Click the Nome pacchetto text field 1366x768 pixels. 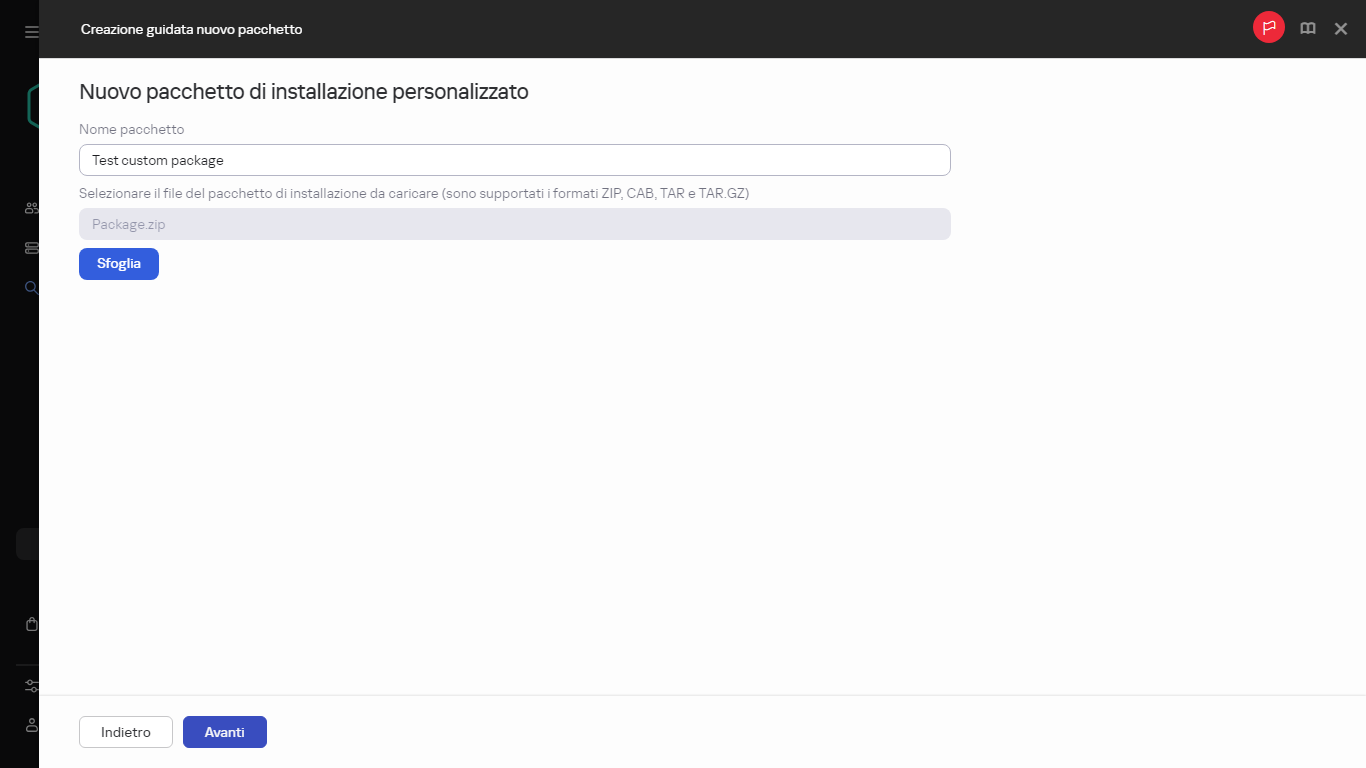pyautogui.click(x=514, y=160)
